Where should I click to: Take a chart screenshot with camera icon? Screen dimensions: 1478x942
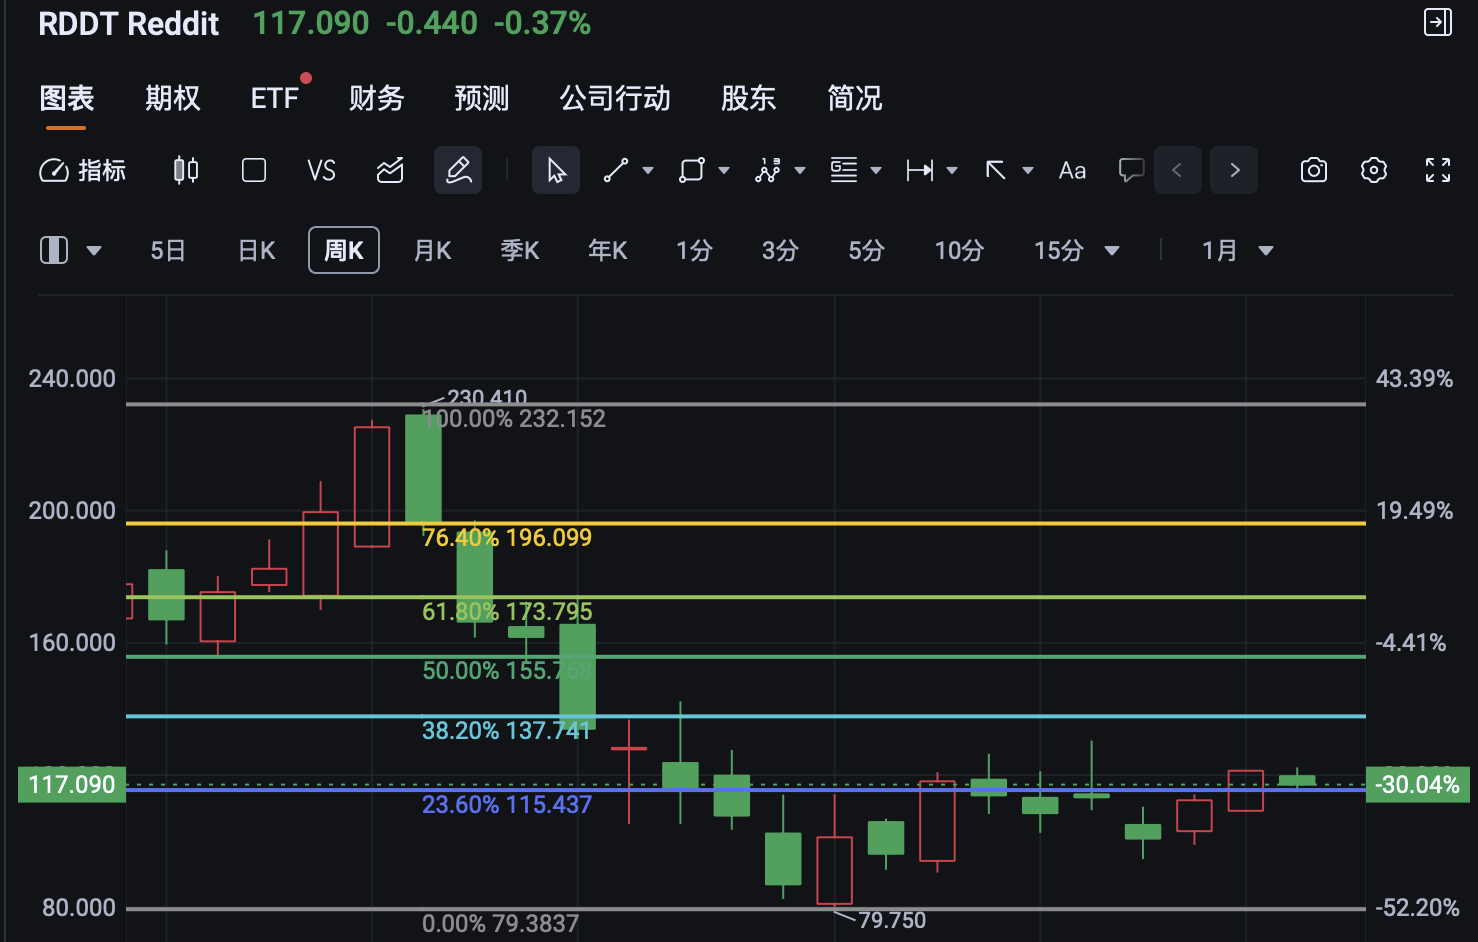(1313, 170)
